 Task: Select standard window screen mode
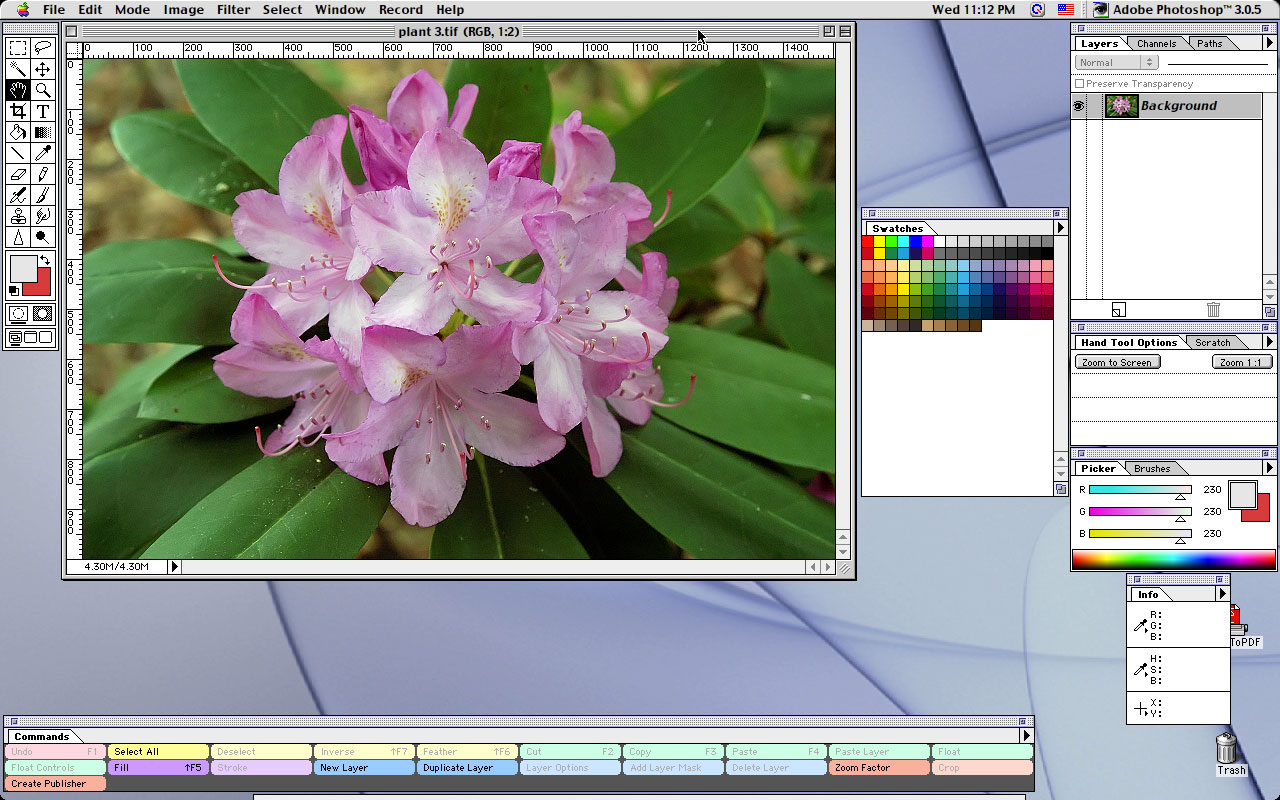(14, 338)
